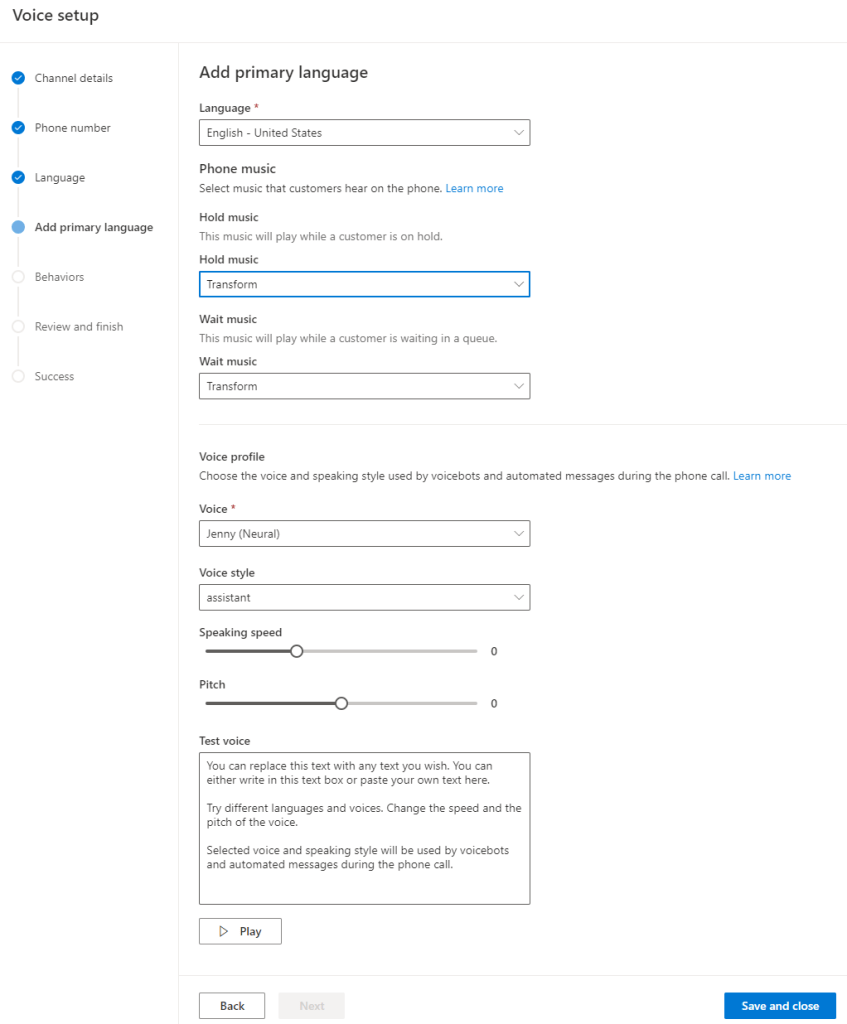Click the Save and close button

coord(779,1006)
